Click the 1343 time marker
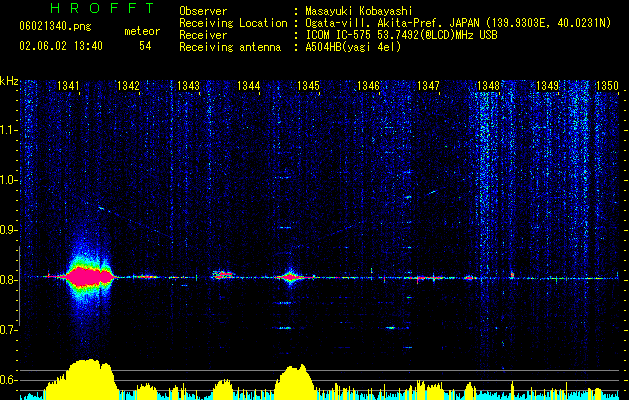Viewport: 629px width, 400px height. click(x=188, y=86)
